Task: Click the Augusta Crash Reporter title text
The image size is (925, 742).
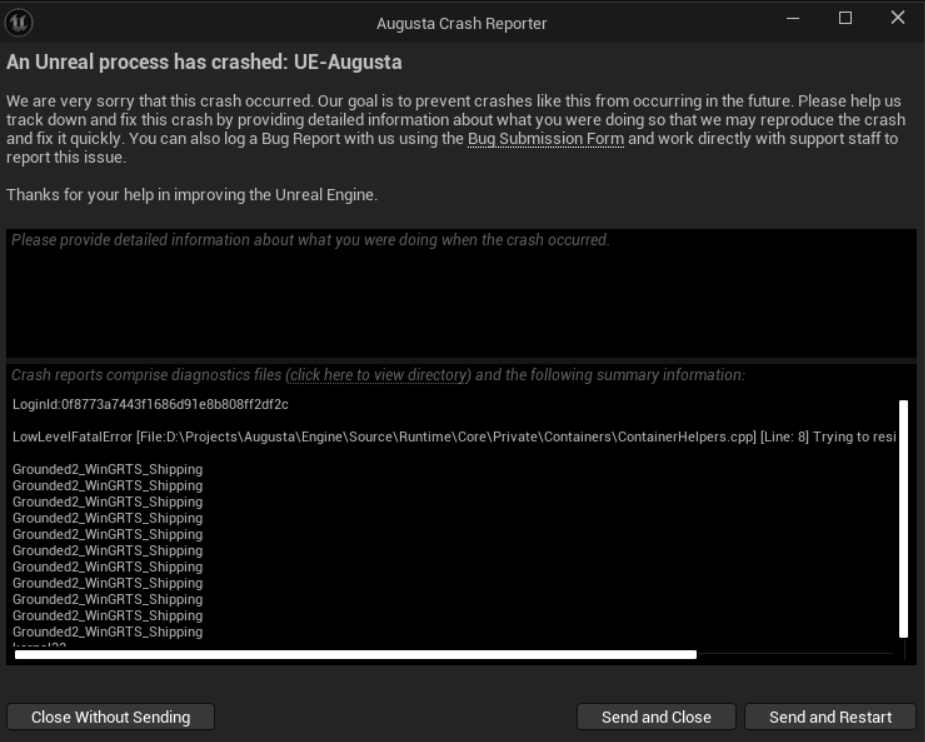Action: [x=462, y=24]
